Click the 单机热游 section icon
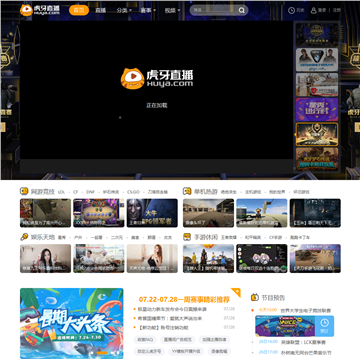360x360 pixels. 187,191
